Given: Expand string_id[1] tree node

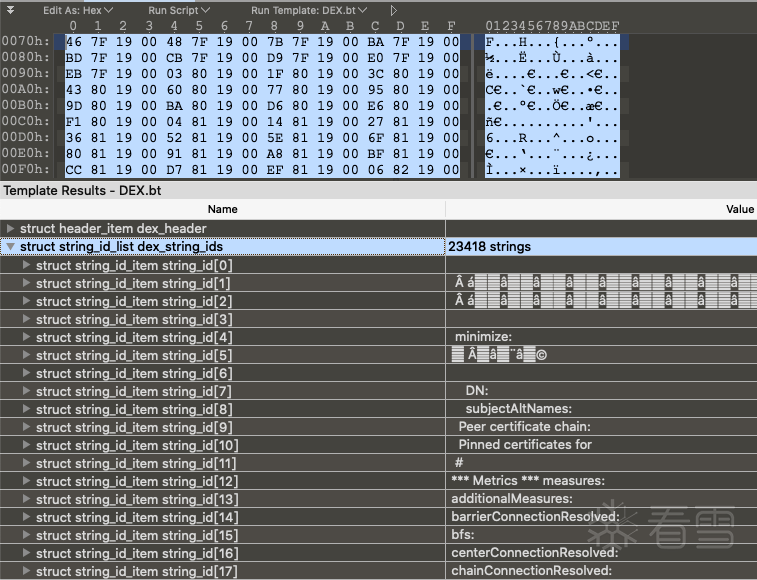Looking at the screenshot, I should 27,283.
